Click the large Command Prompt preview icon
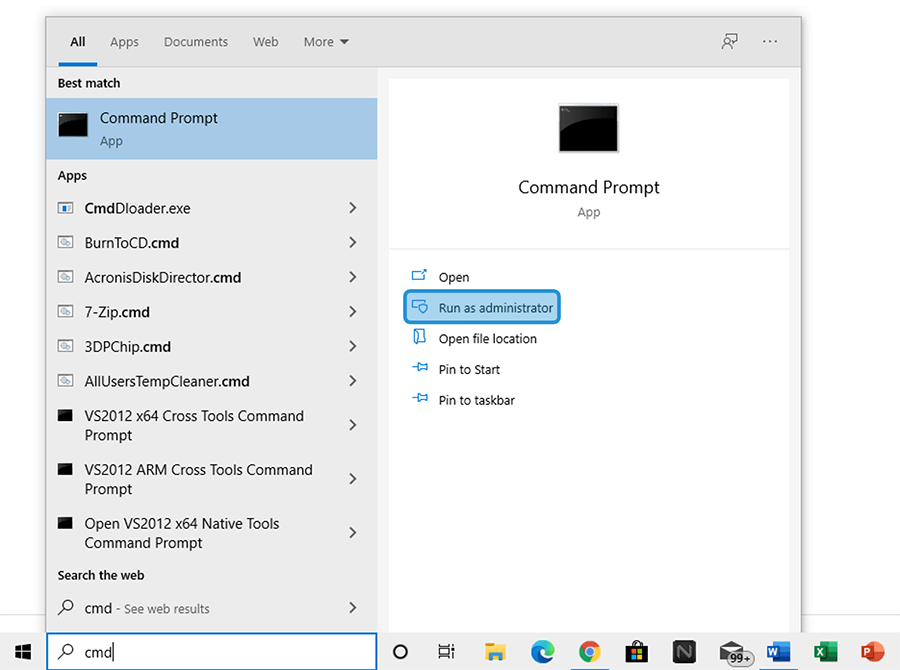Screen dimensions: 900x670 (588, 128)
